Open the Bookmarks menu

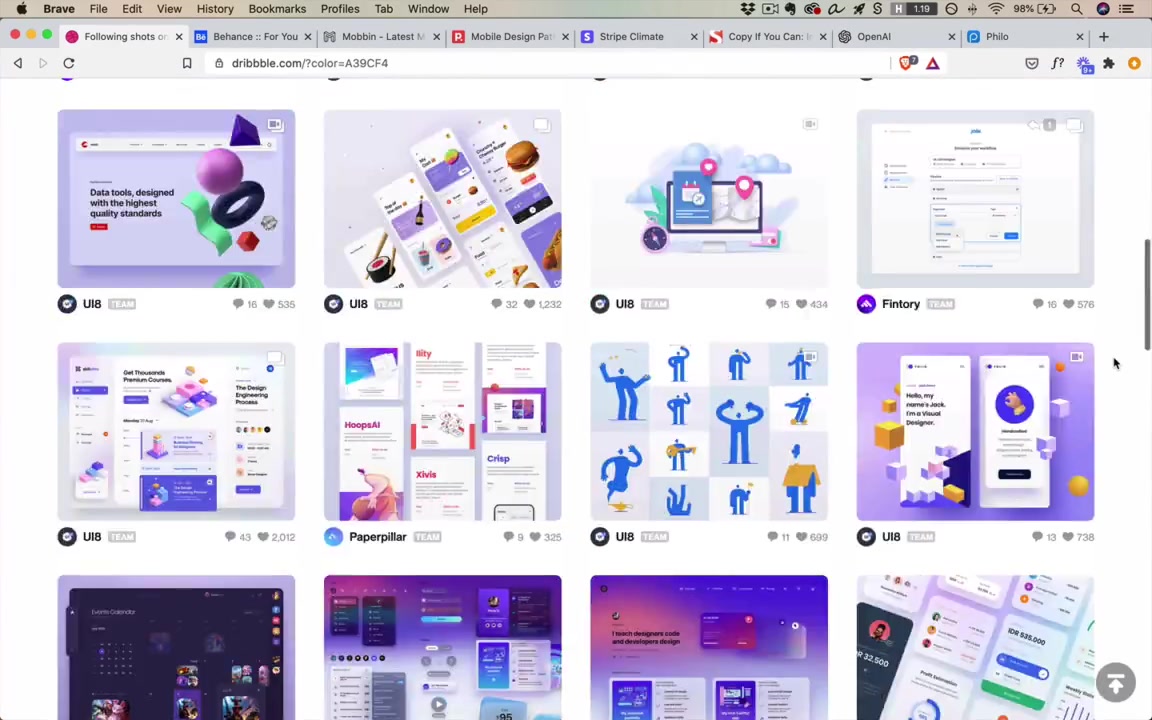tap(277, 9)
